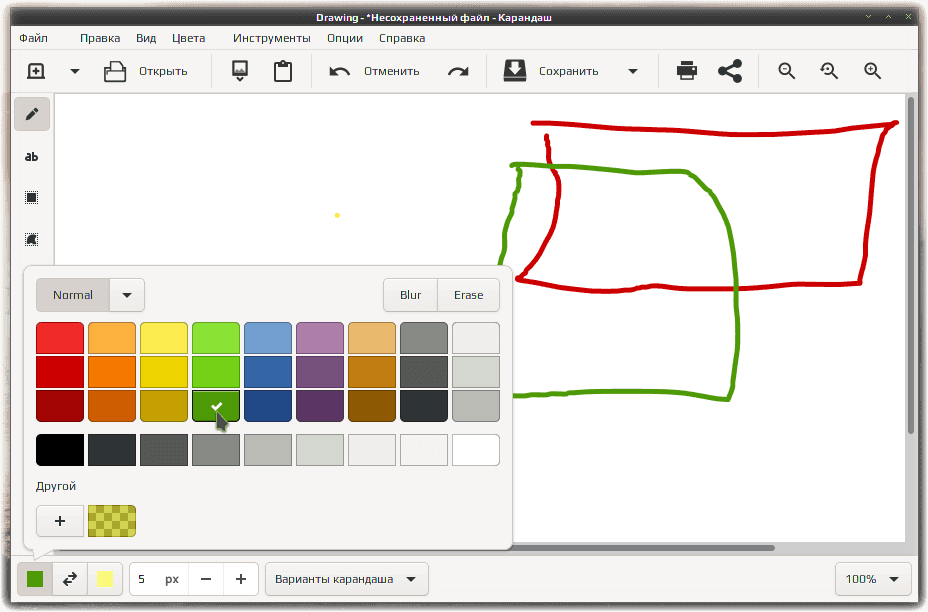Click the print icon
Screen dimensions: 928x612
(x=687, y=71)
